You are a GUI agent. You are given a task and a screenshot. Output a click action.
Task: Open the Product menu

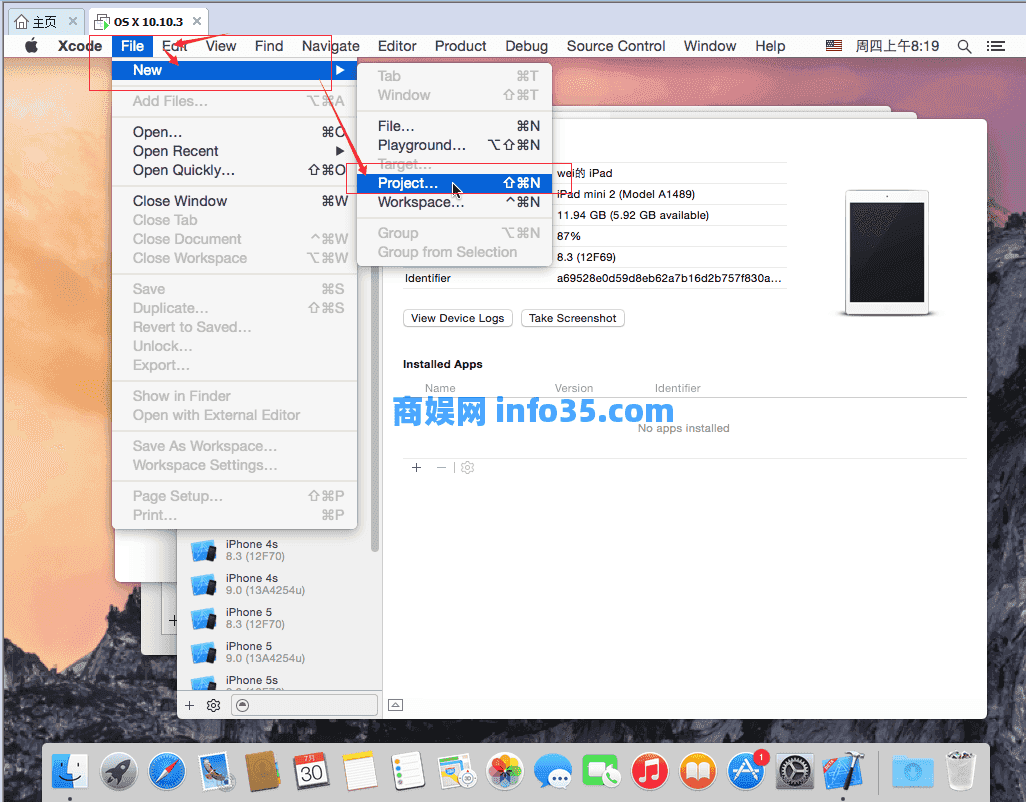point(460,46)
